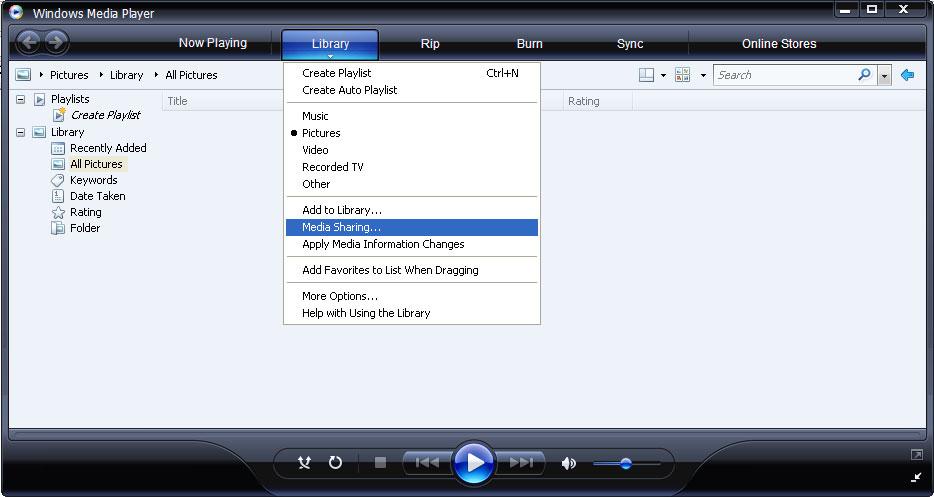Viewport: 934px width, 497px height.
Task: Open the Online Stores tab
Action: coord(779,44)
